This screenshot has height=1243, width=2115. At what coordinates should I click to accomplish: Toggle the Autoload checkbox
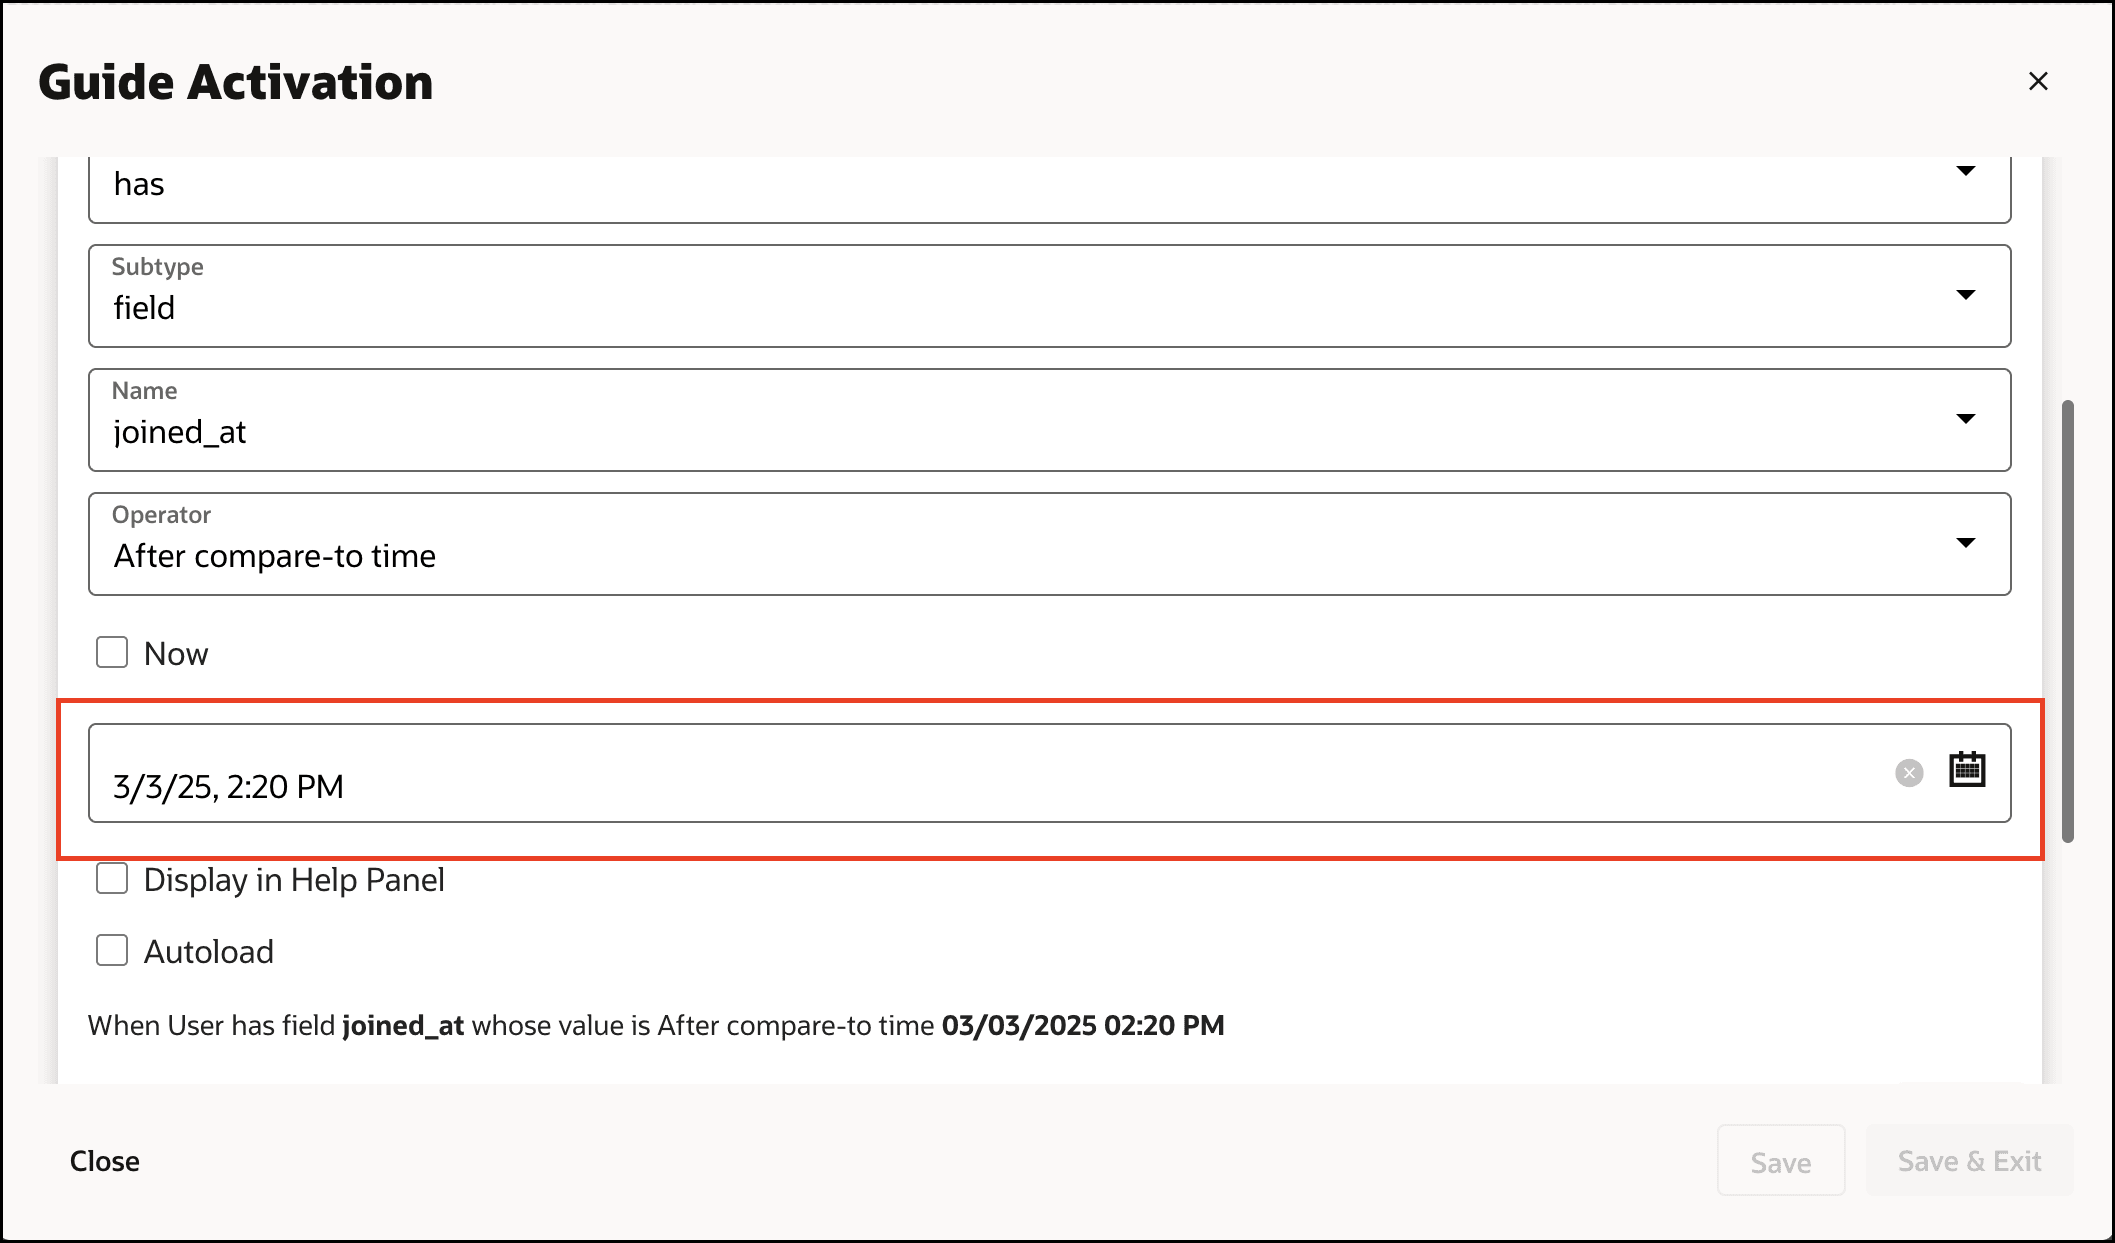[x=112, y=951]
